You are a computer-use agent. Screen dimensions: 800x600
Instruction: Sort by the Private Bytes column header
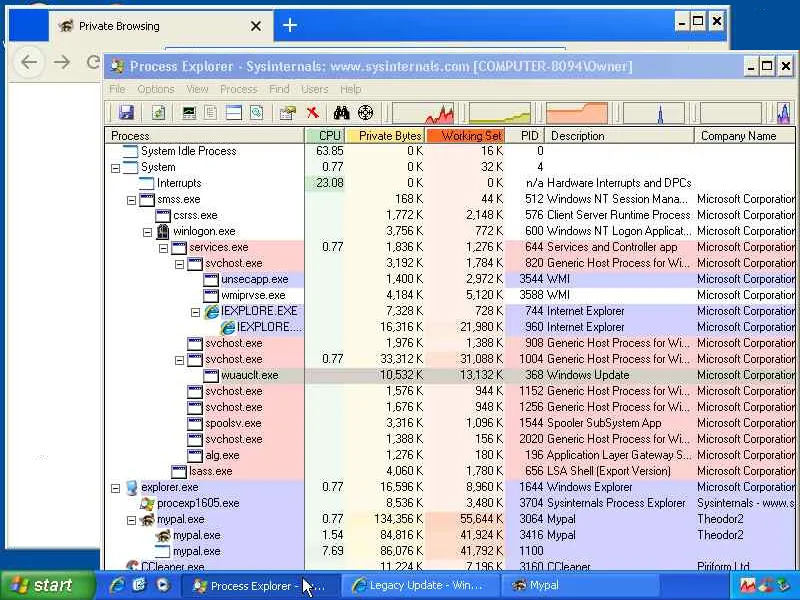[386, 136]
